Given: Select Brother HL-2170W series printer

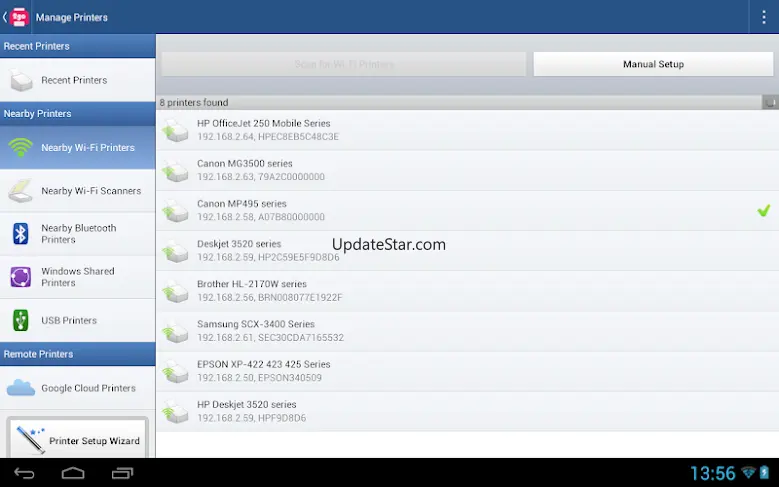Looking at the screenshot, I should click(x=467, y=291).
